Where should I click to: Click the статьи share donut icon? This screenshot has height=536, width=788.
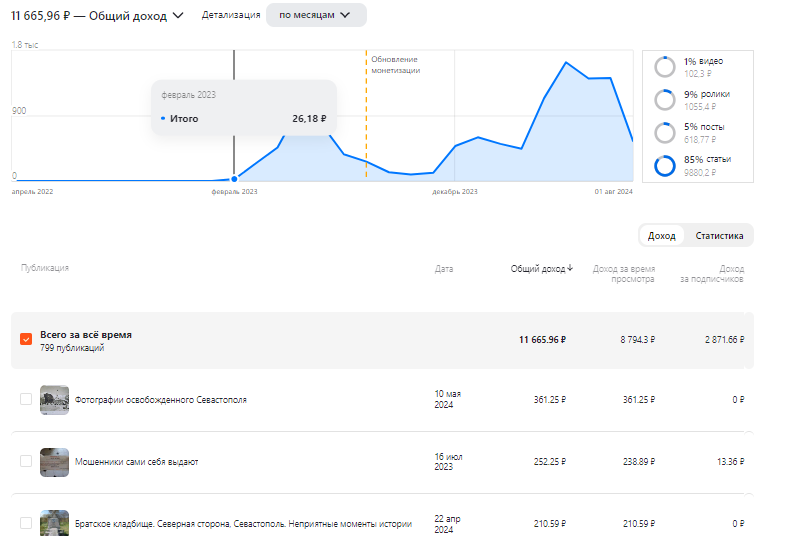[x=664, y=166]
